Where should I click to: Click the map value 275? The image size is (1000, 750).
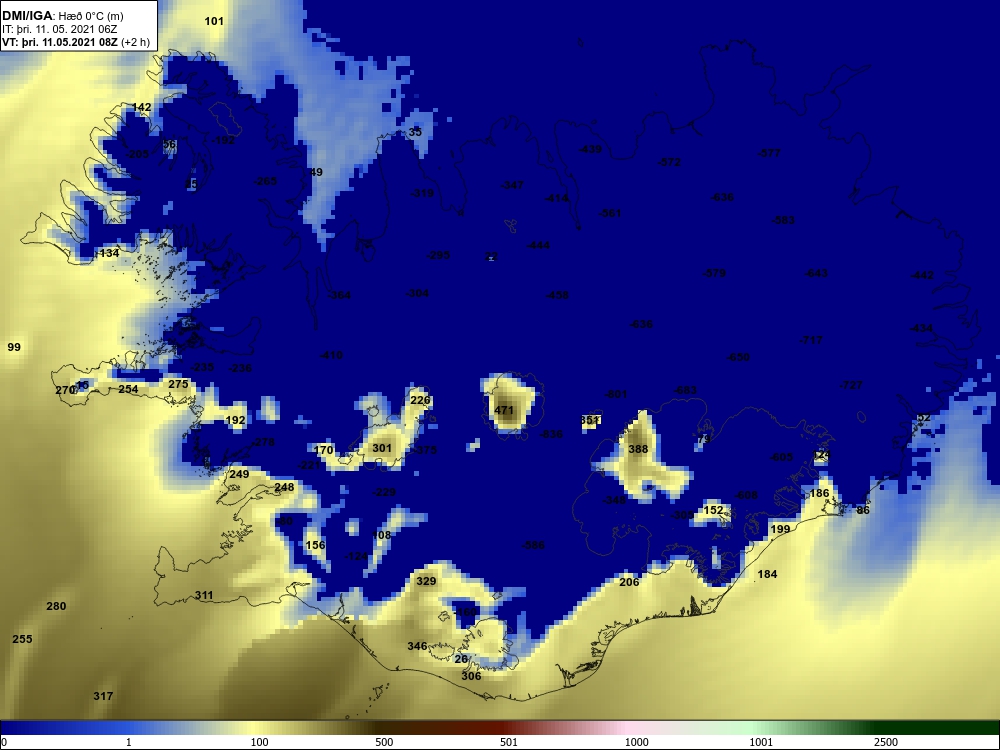tap(179, 384)
